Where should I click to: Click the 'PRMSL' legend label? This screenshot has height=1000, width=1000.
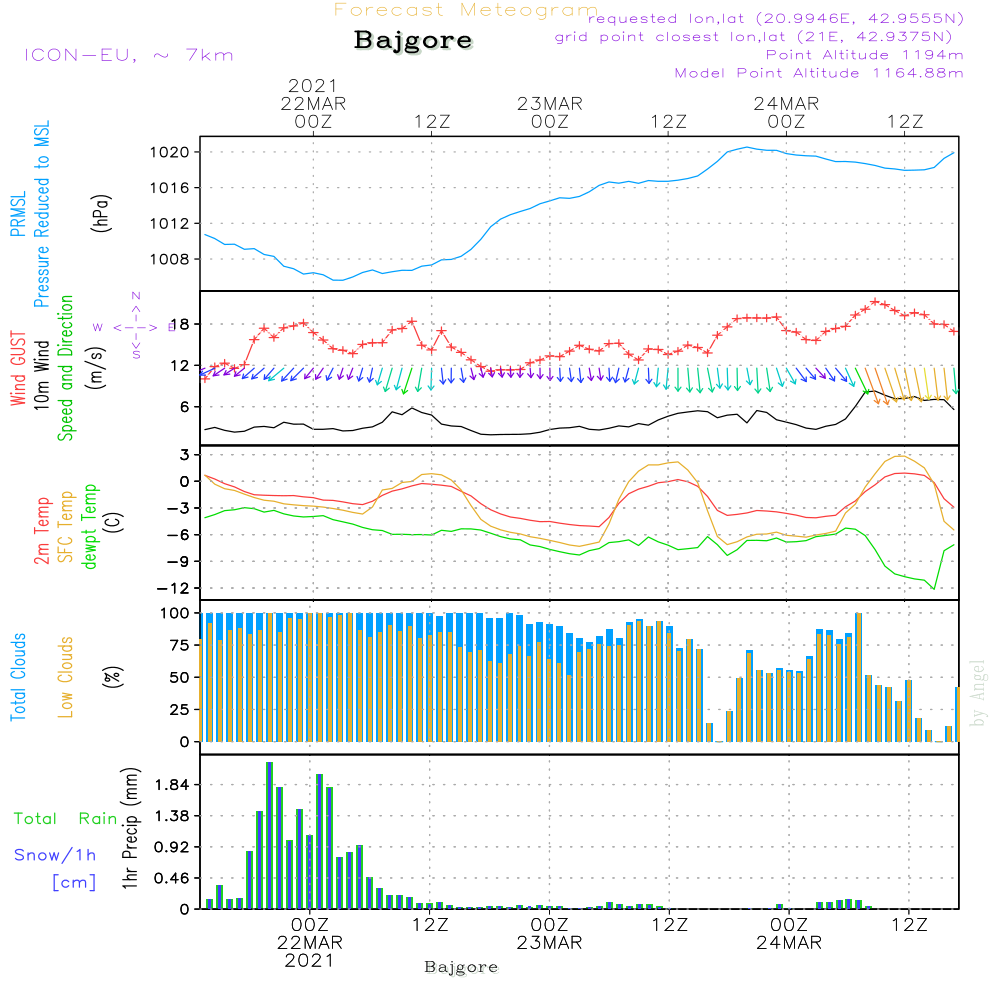(18, 214)
